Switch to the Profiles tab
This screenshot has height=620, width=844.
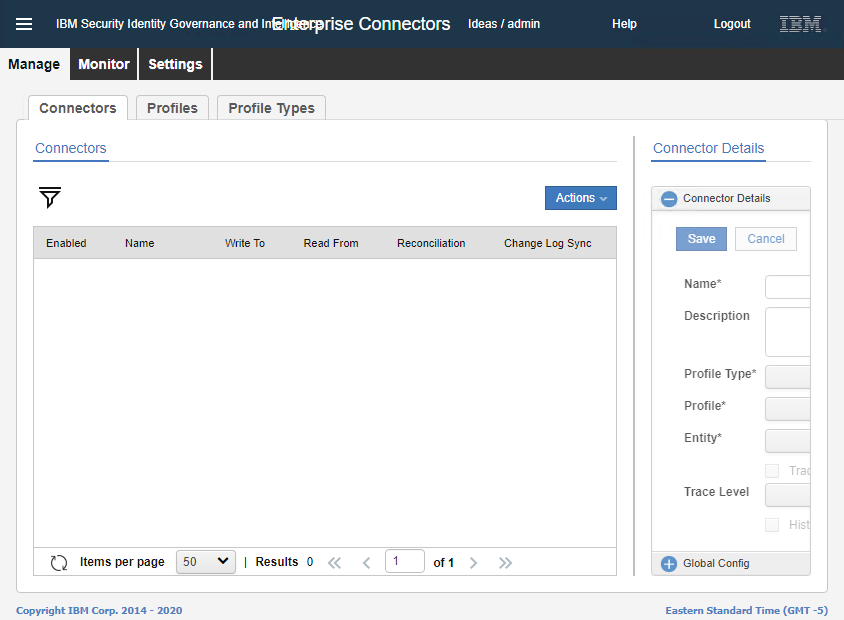click(x=172, y=108)
